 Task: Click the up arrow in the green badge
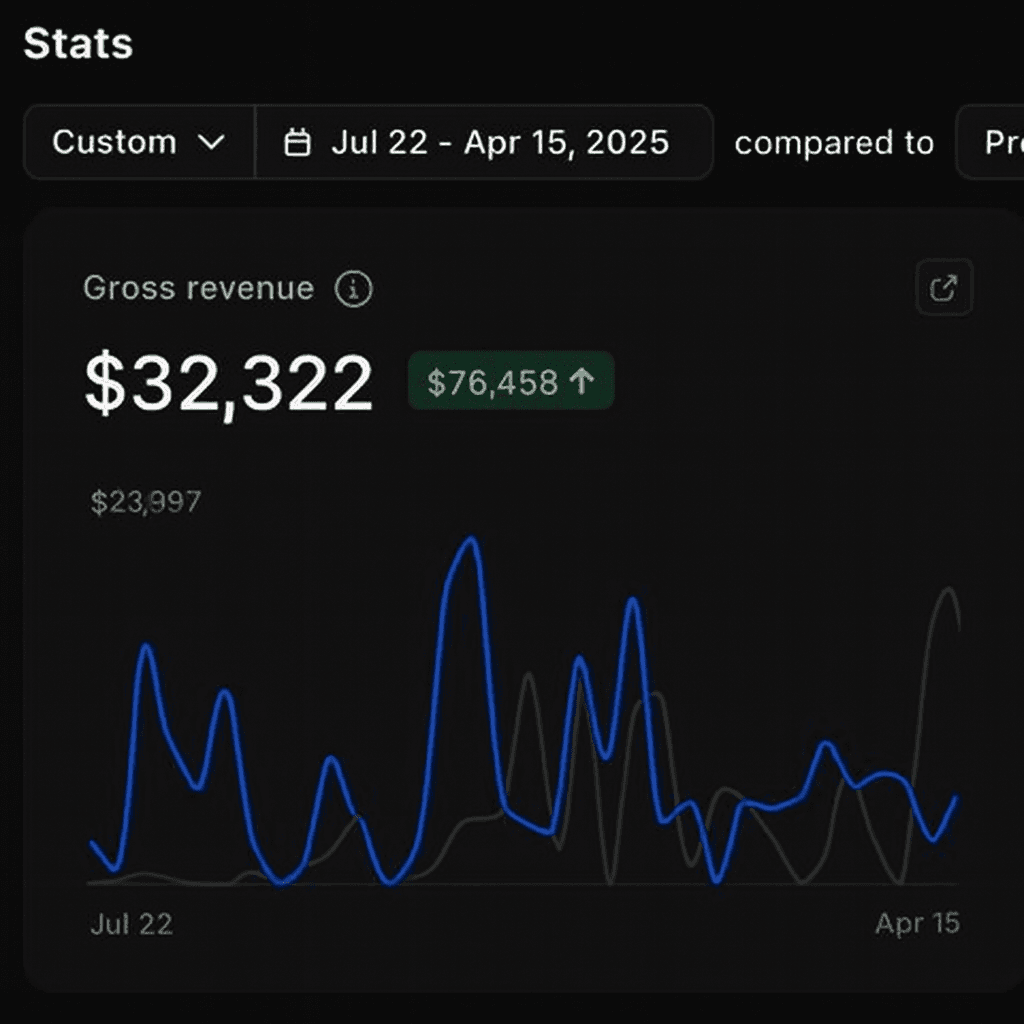582,381
